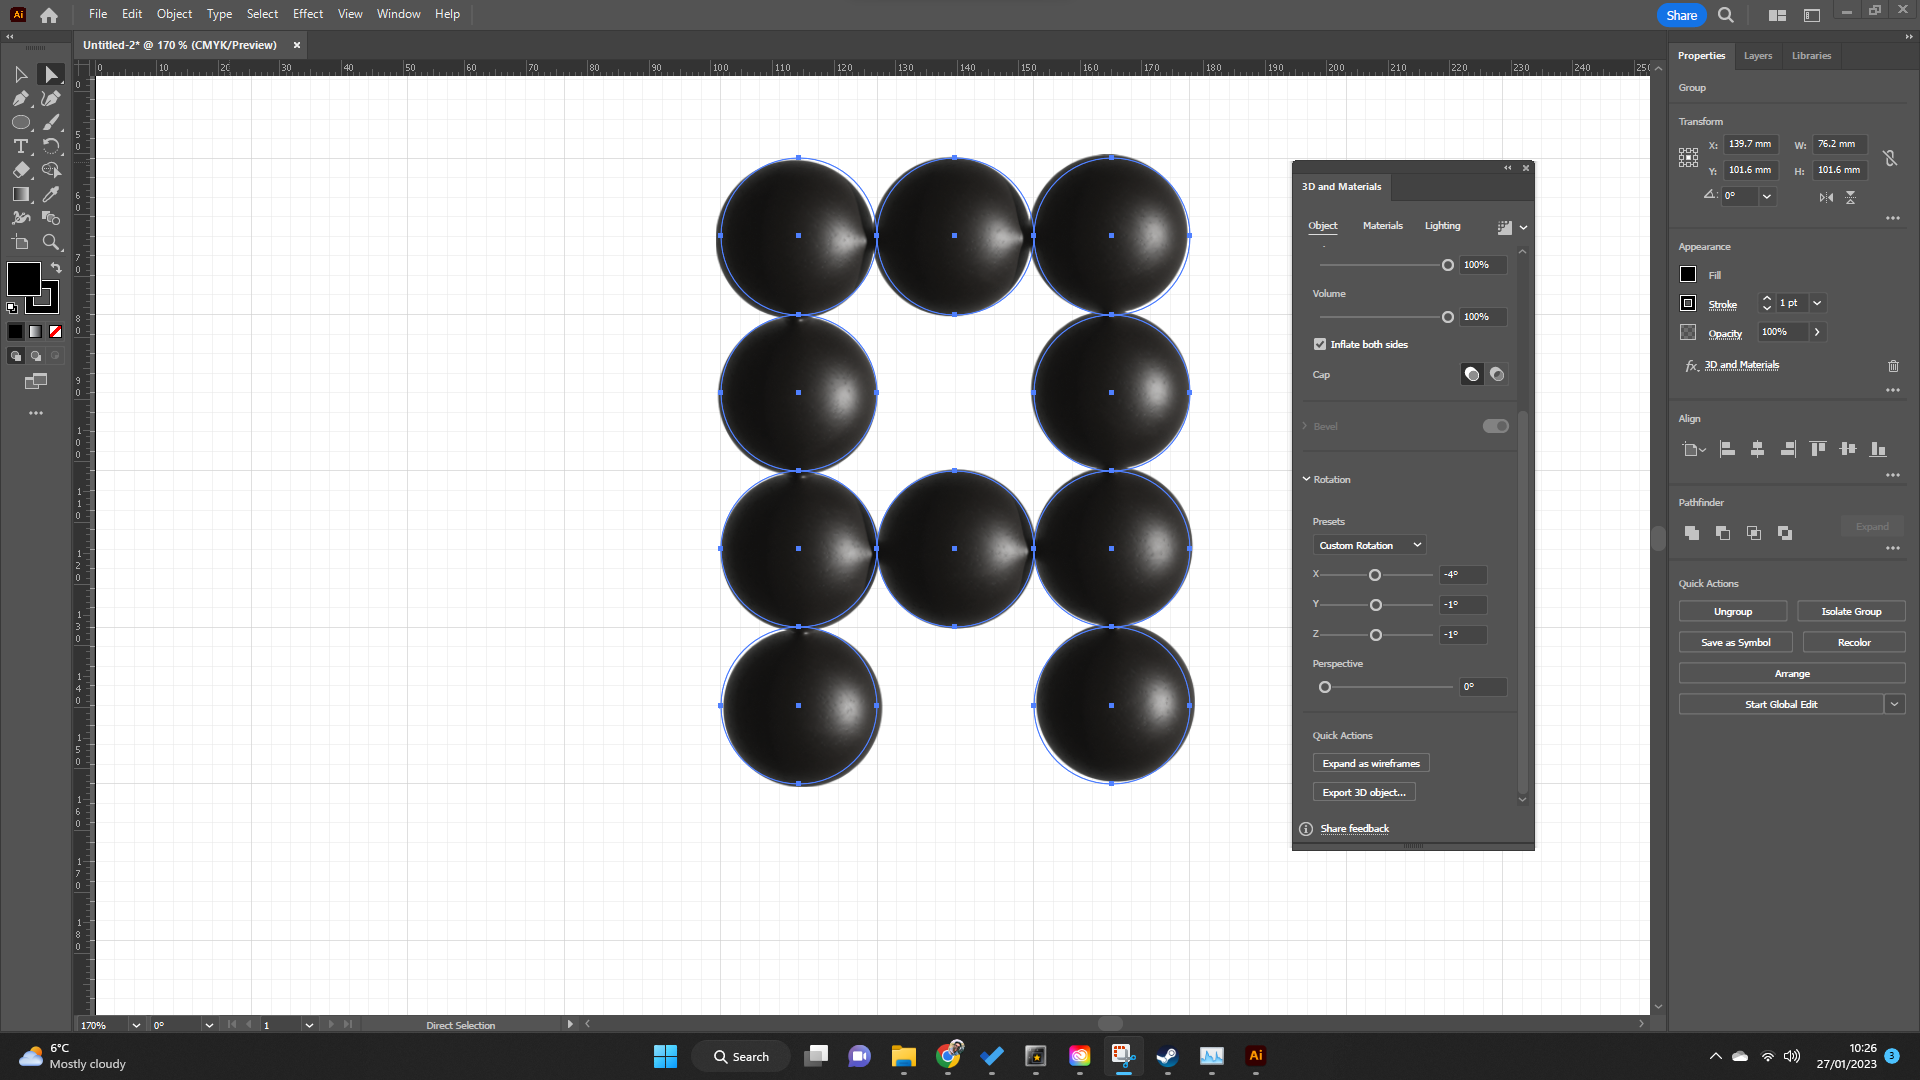Uncheck the Inflate both sides checkbox
The width and height of the screenshot is (1920, 1080).
point(1320,344)
